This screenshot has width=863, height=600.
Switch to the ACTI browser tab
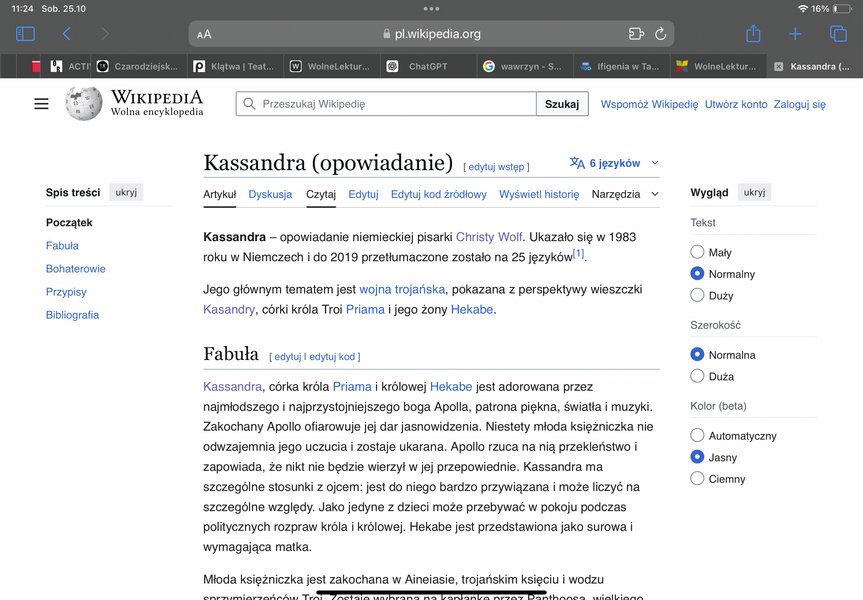pos(70,67)
